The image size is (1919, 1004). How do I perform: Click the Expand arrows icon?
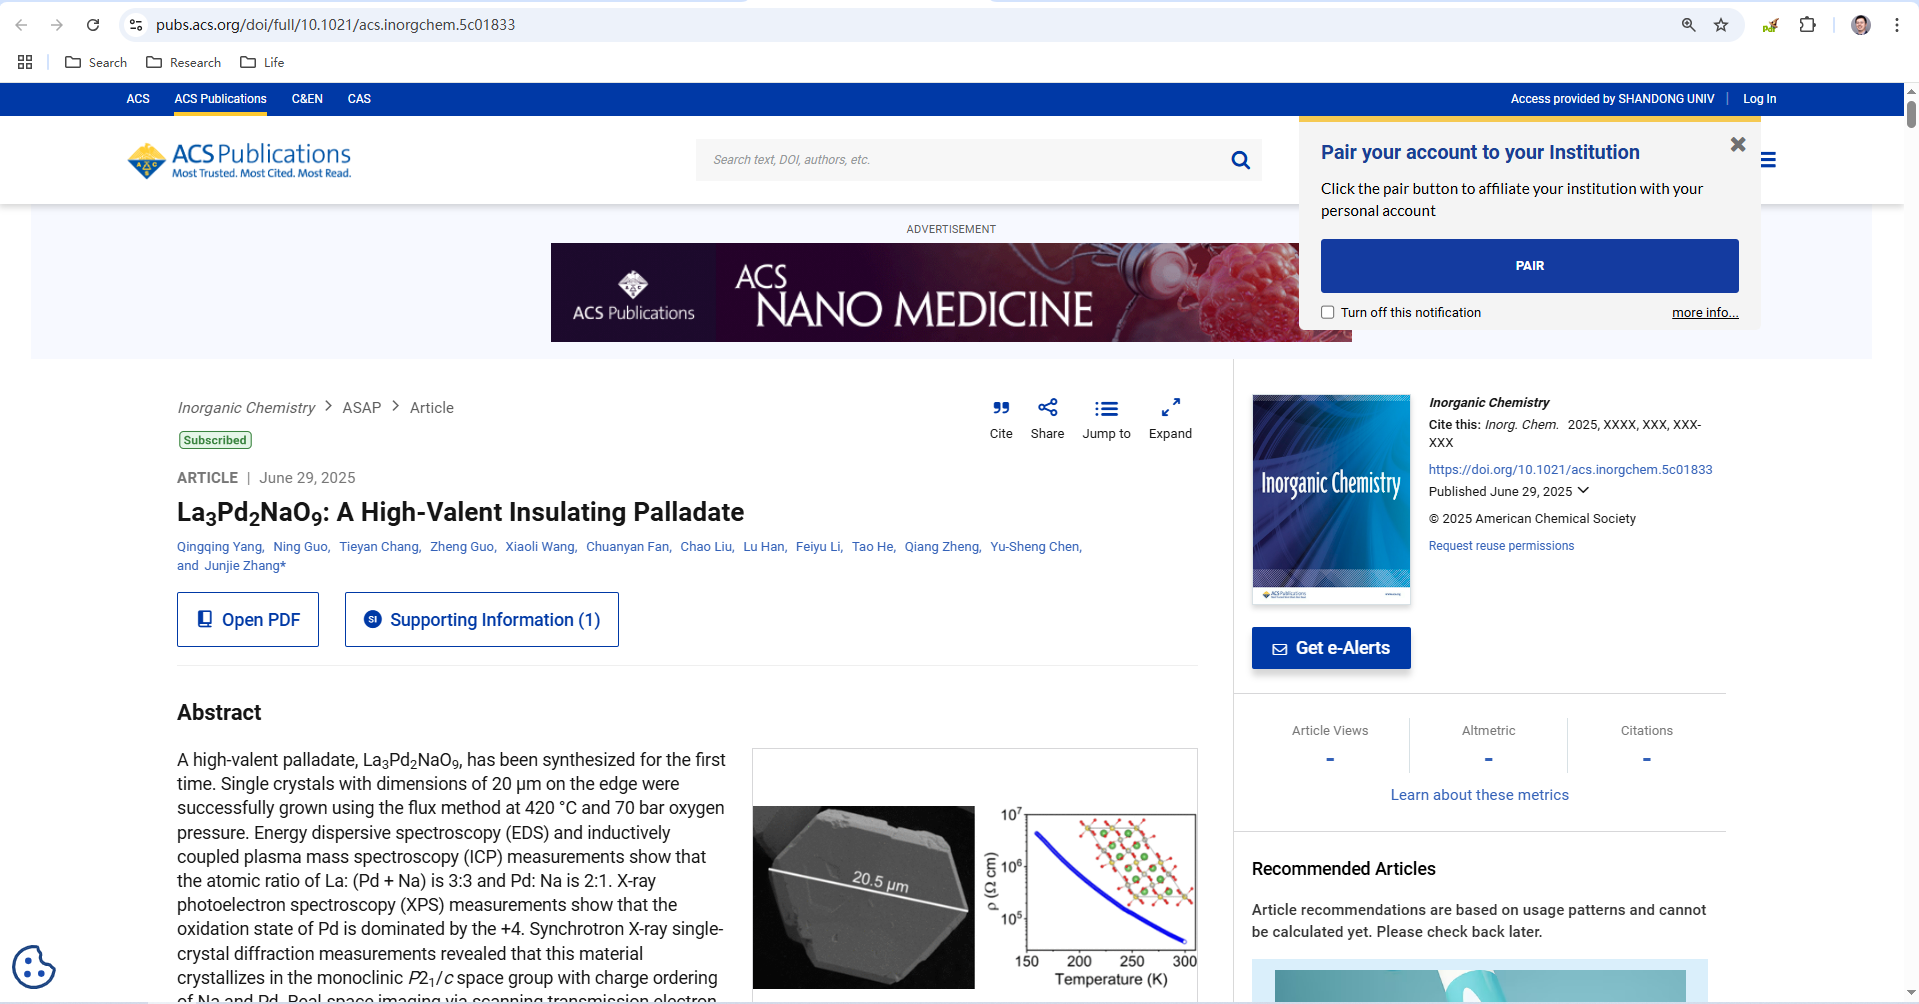pos(1170,408)
